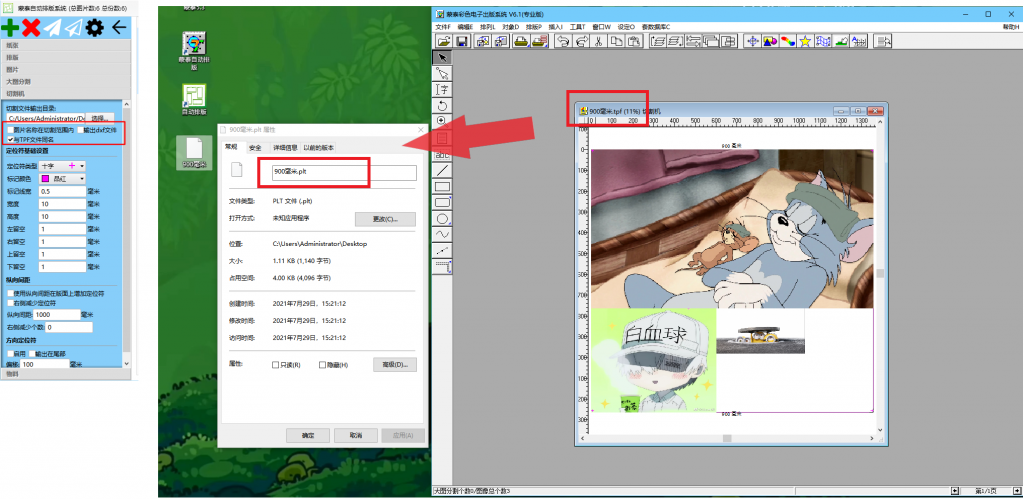Screen dimensions: 1024x499
Task: Click 取消 in properties dialog
Action: [355, 435]
